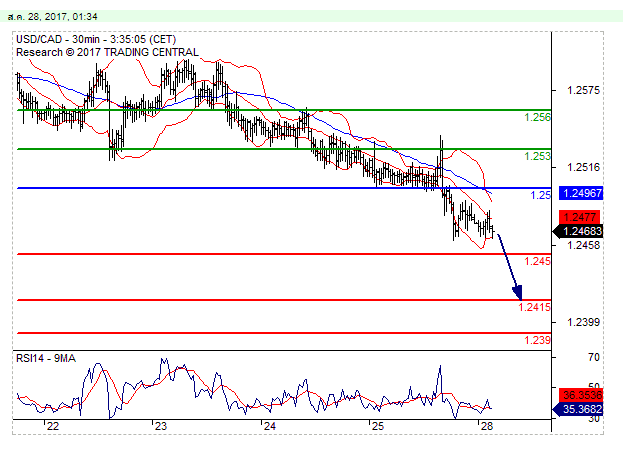
Task: Click the RSI 70 level label
Action: pyautogui.click(x=594, y=358)
